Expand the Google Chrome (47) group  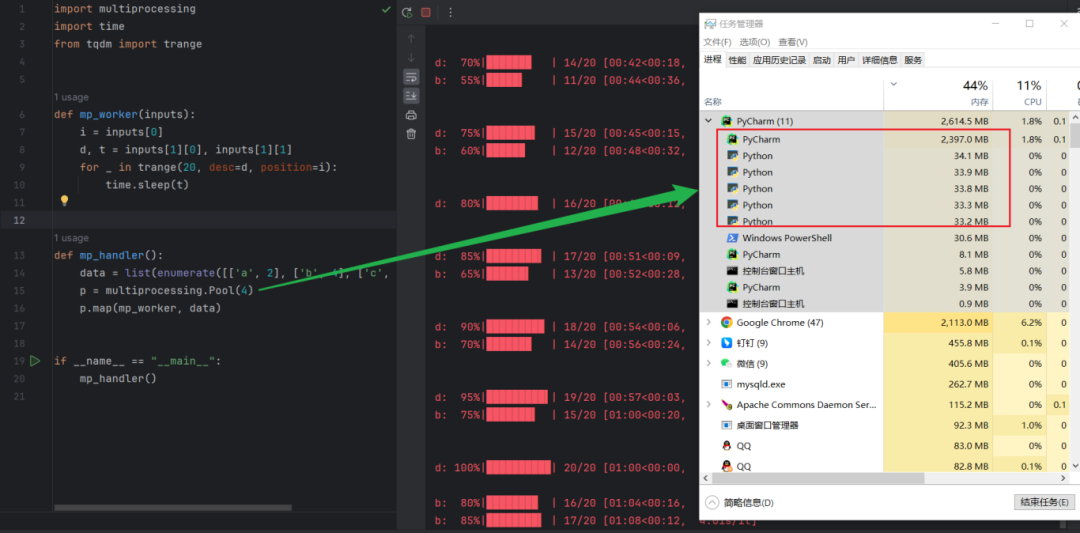708,322
